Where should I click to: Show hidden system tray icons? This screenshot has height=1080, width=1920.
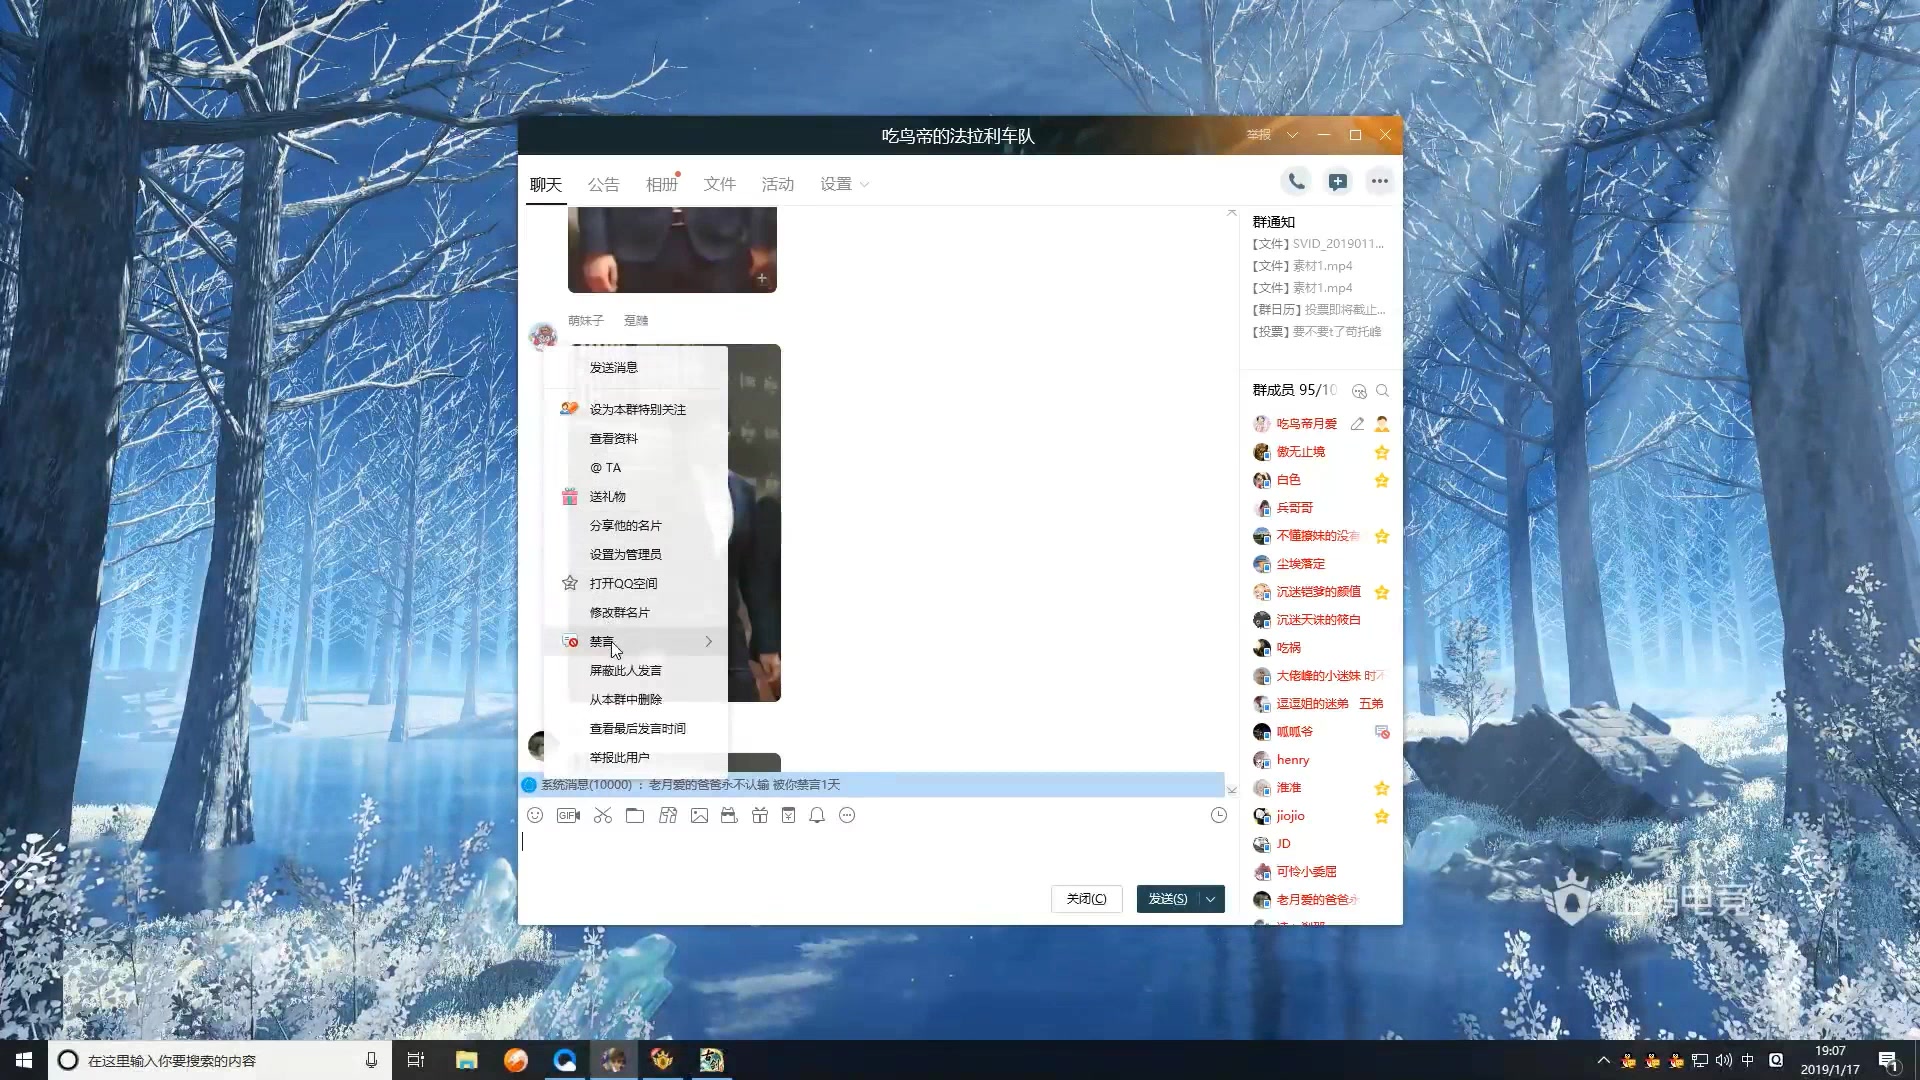point(1603,1060)
